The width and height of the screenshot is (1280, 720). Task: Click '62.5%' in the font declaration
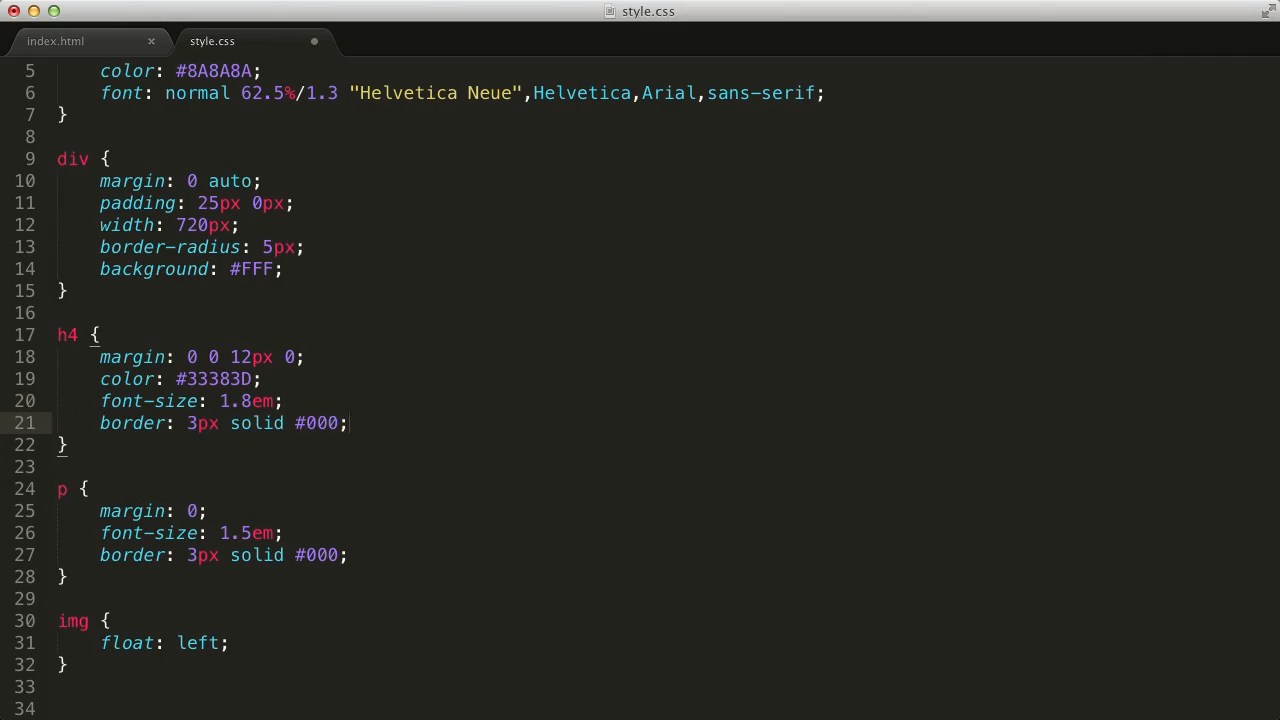click(x=268, y=93)
